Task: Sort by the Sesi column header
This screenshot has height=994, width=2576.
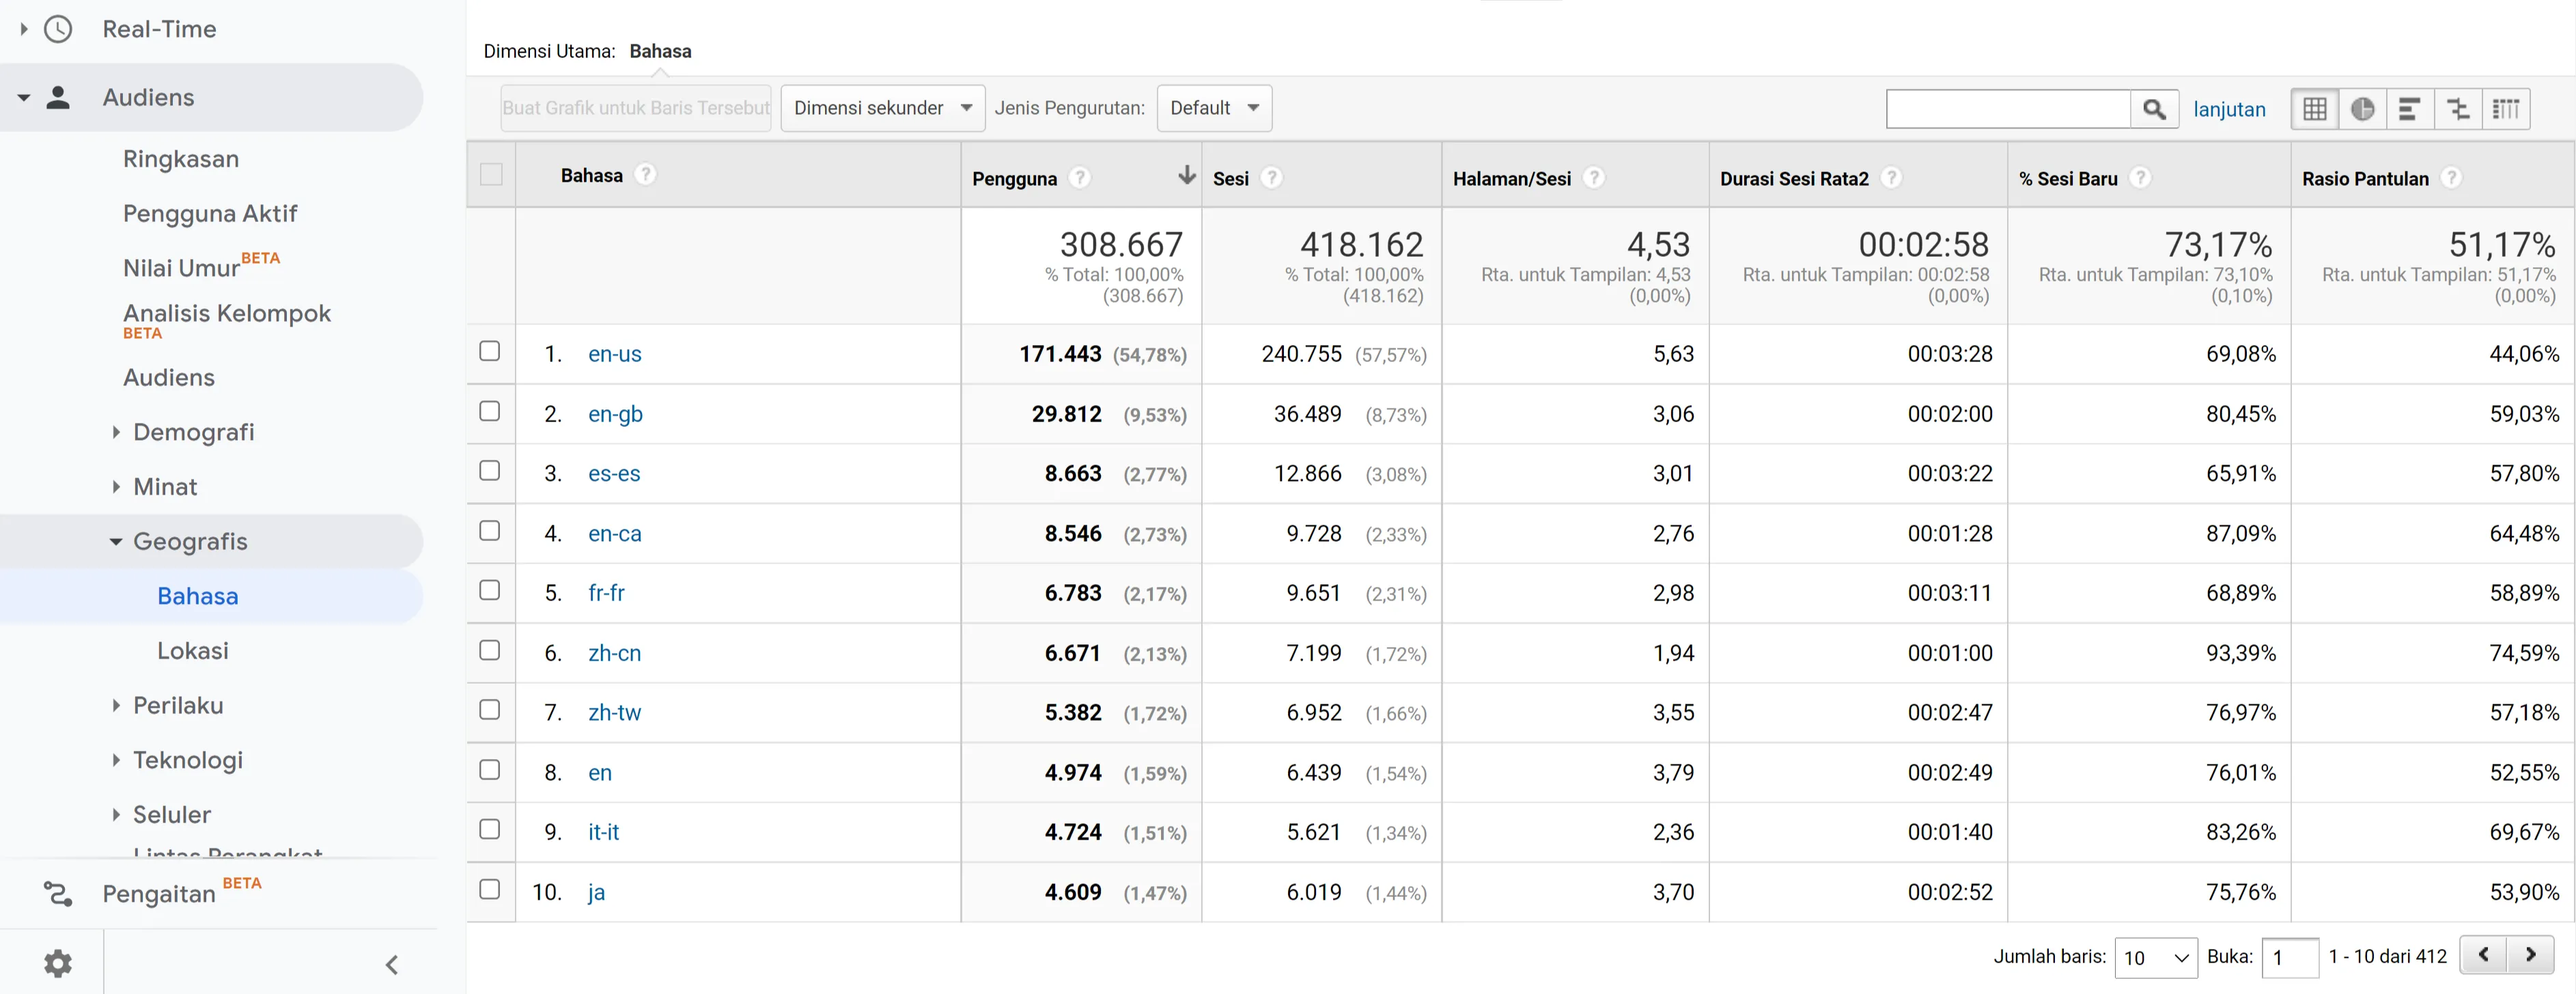Action: tap(1230, 178)
